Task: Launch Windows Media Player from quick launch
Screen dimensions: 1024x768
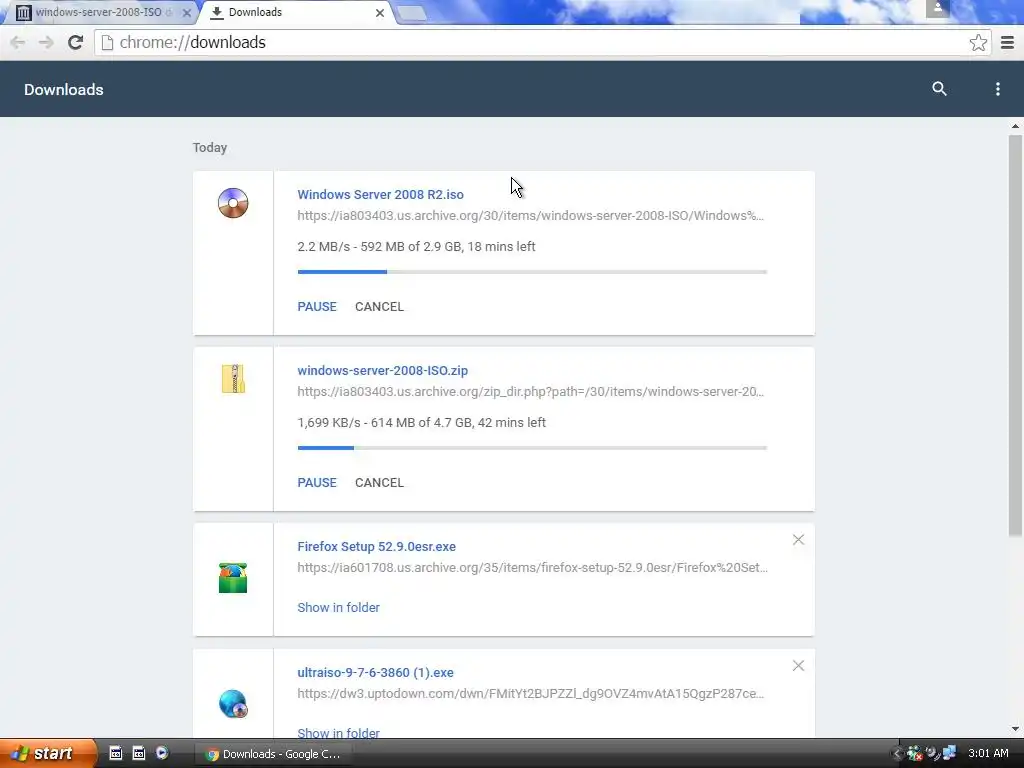Action: [x=162, y=753]
